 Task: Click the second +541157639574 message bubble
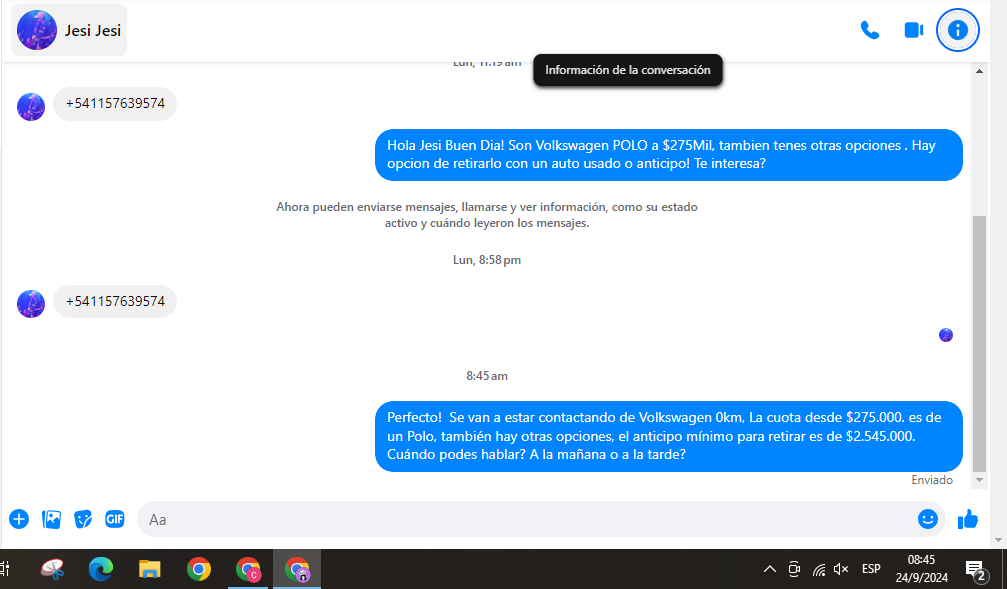(x=115, y=301)
